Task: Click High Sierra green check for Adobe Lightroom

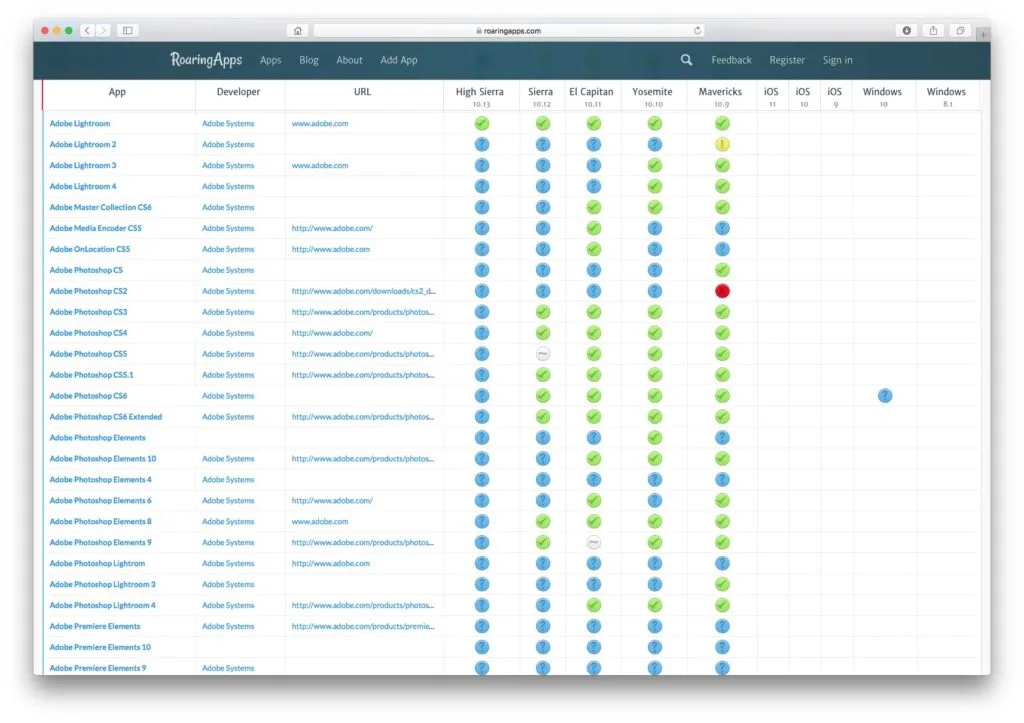Action: click(x=481, y=123)
